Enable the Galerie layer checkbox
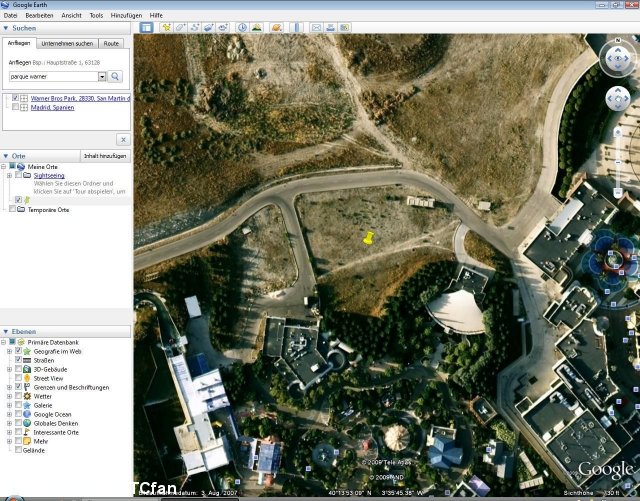Image resolution: width=640 pixels, height=501 pixels. pyautogui.click(x=18, y=405)
